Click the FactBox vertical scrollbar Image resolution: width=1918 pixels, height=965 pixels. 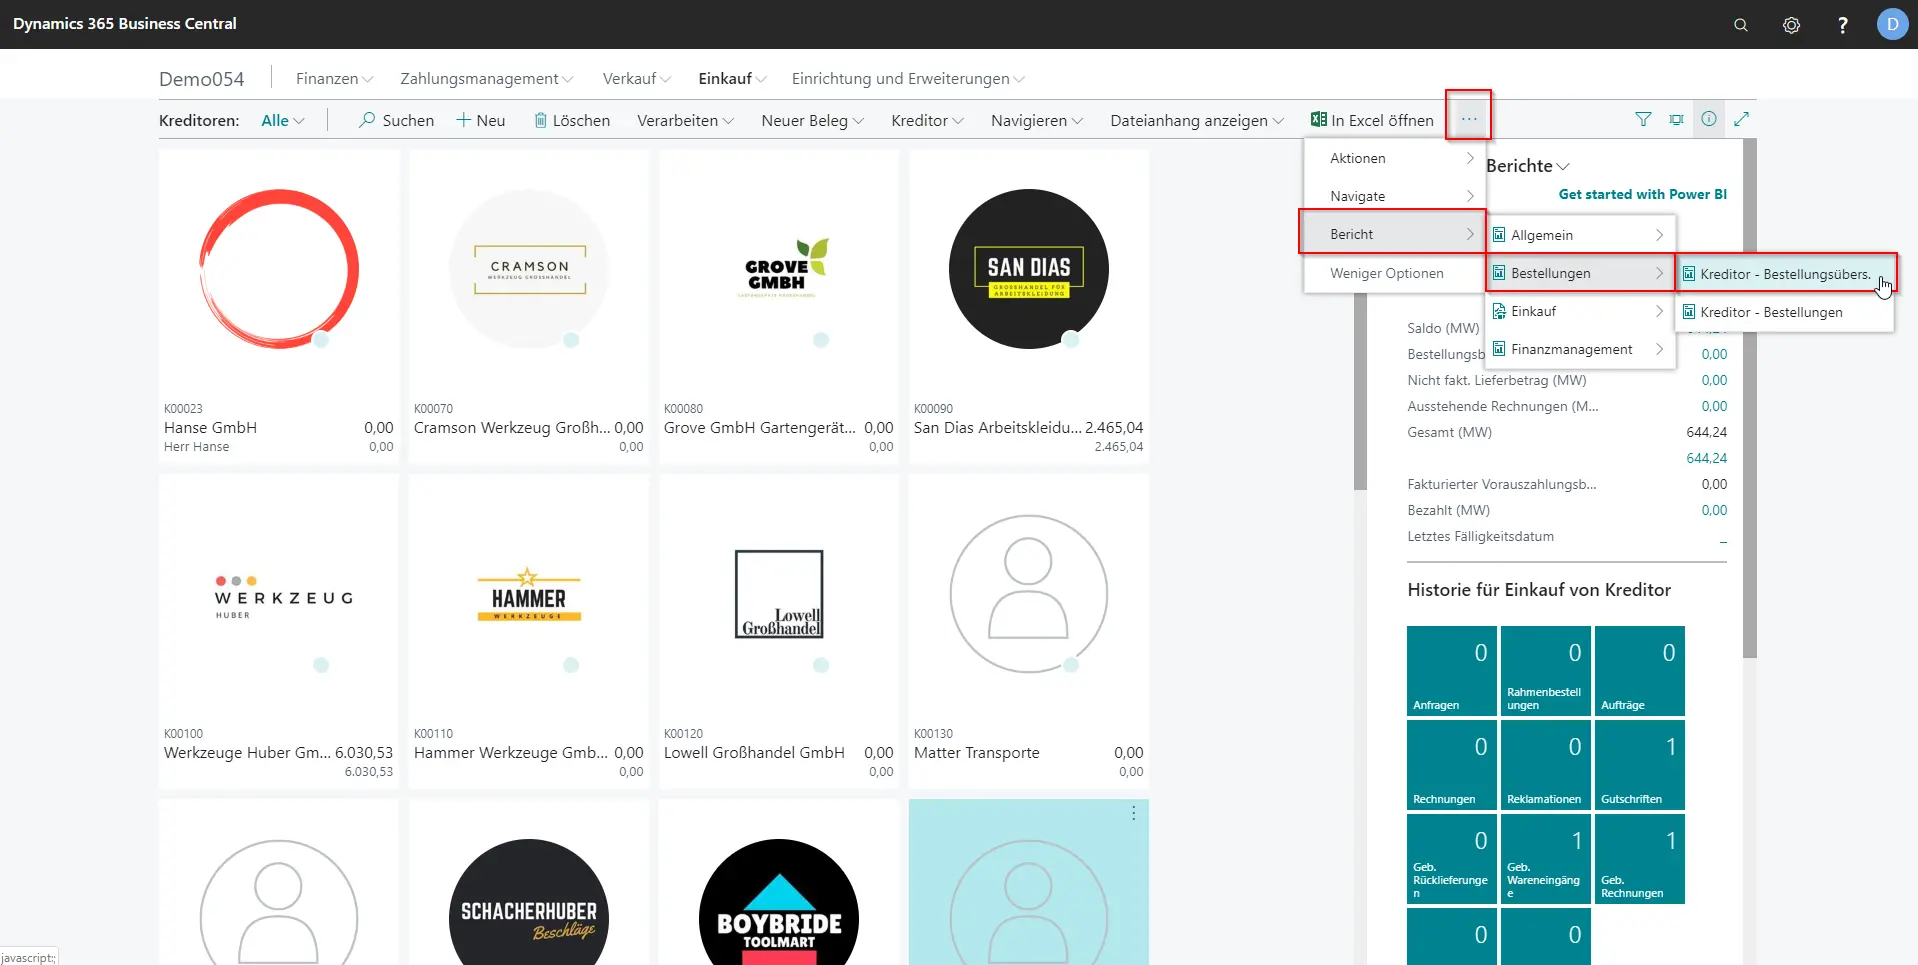click(x=1749, y=400)
